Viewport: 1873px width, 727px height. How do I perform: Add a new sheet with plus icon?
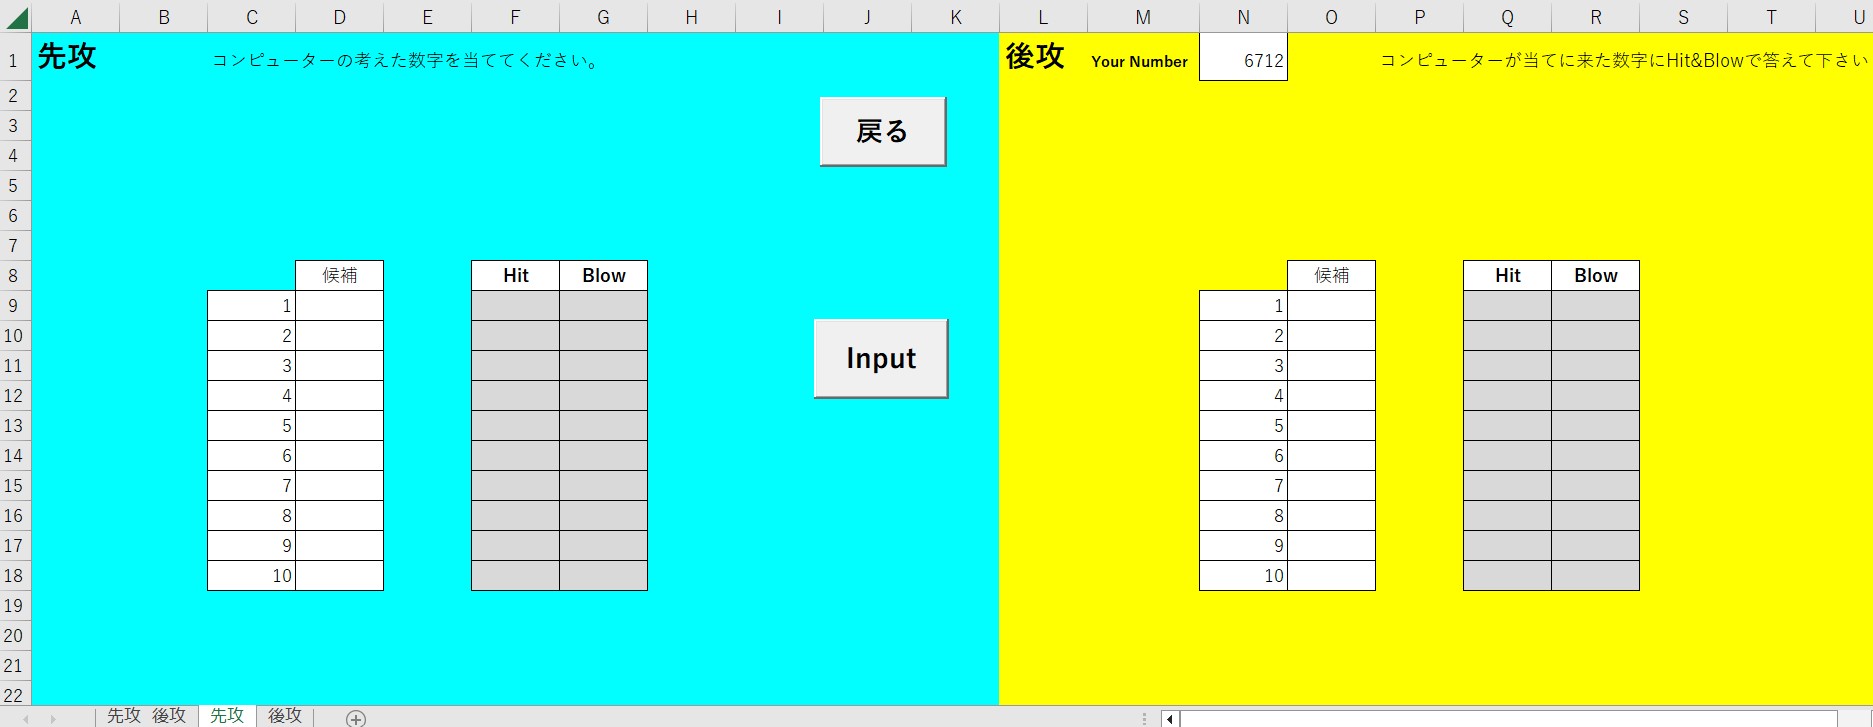point(356,718)
